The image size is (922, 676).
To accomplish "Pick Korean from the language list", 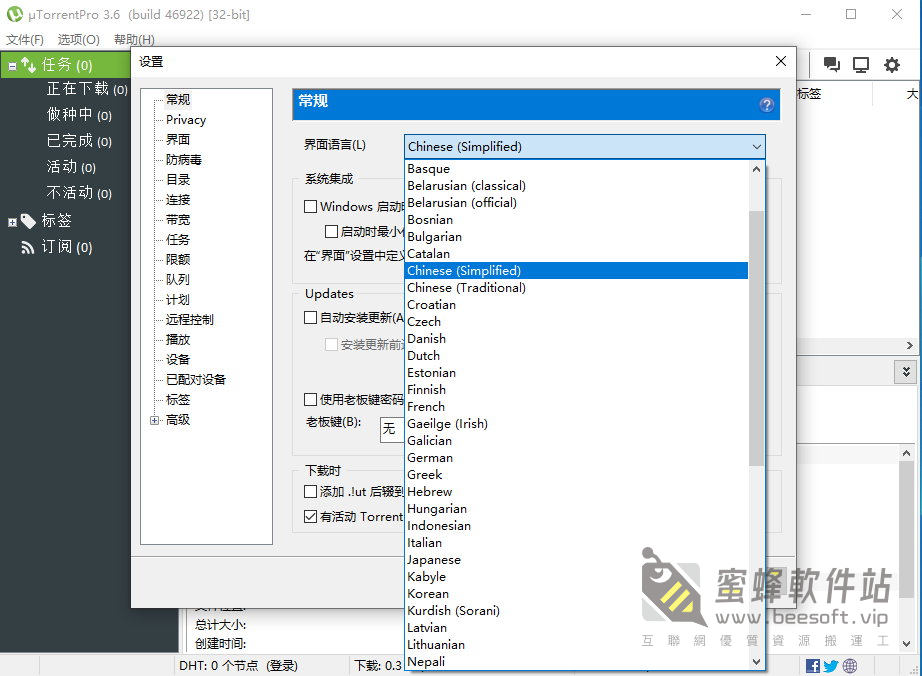I will 577,594.
